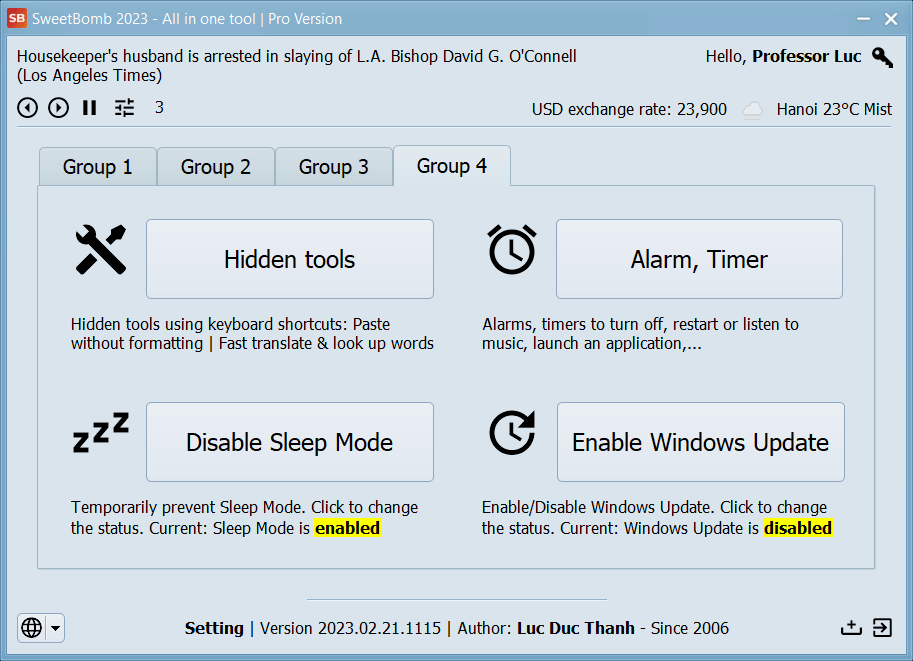Click the cloud weather icon
The height and width of the screenshot is (661, 913).
click(753, 110)
